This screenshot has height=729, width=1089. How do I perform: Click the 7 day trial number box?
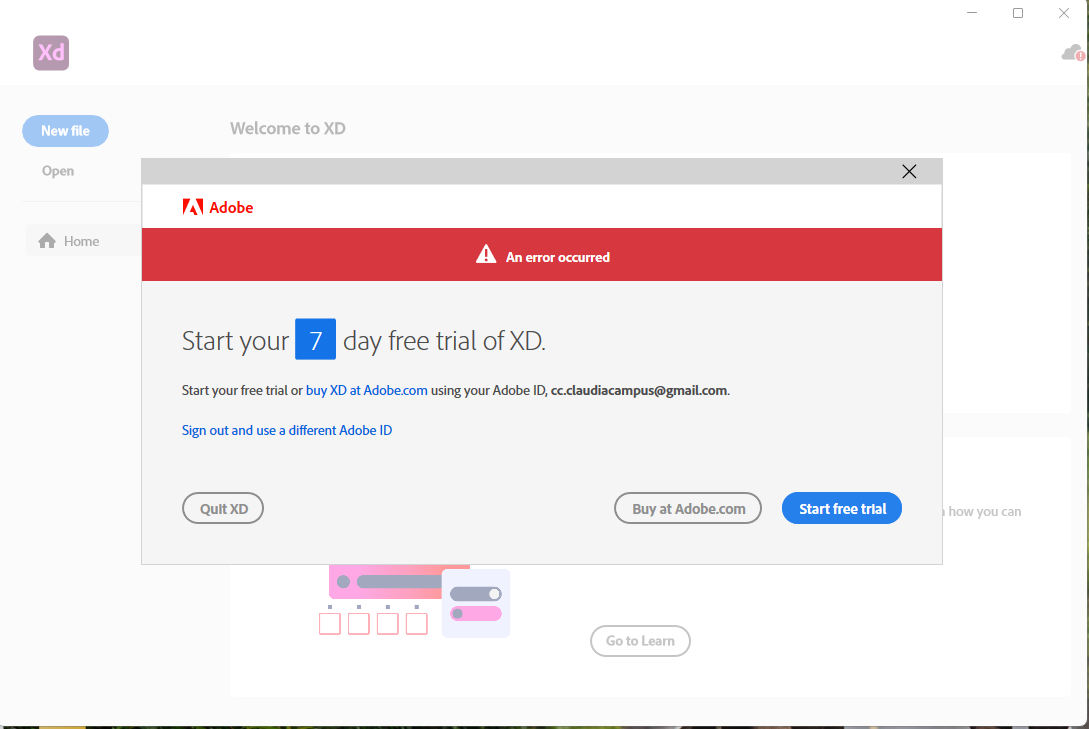coord(315,339)
